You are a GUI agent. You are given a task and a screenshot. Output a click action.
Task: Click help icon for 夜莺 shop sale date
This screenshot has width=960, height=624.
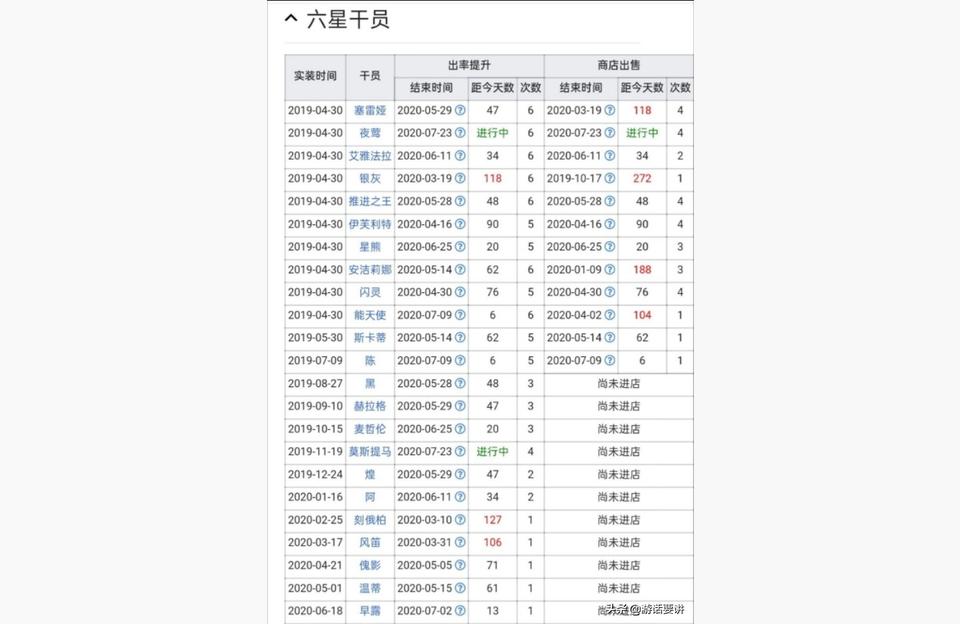pyautogui.click(x=610, y=133)
